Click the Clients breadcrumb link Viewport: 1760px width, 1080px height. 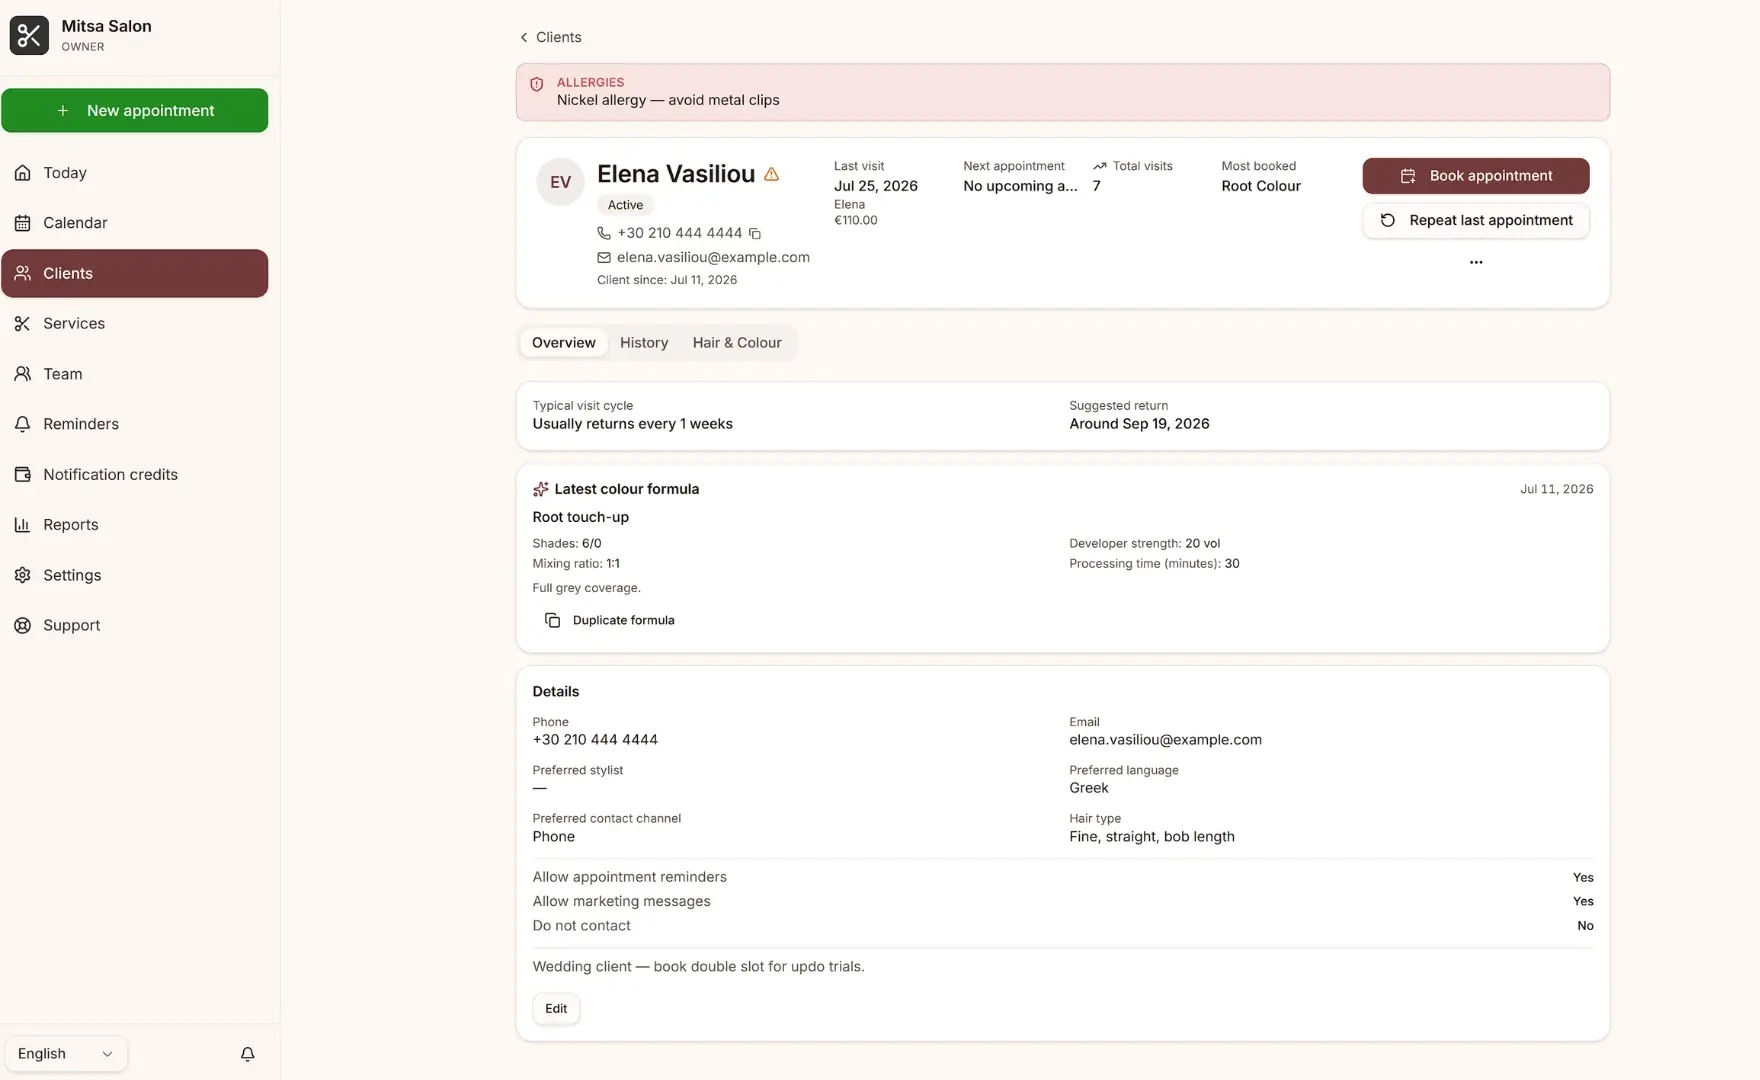point(550,37)
